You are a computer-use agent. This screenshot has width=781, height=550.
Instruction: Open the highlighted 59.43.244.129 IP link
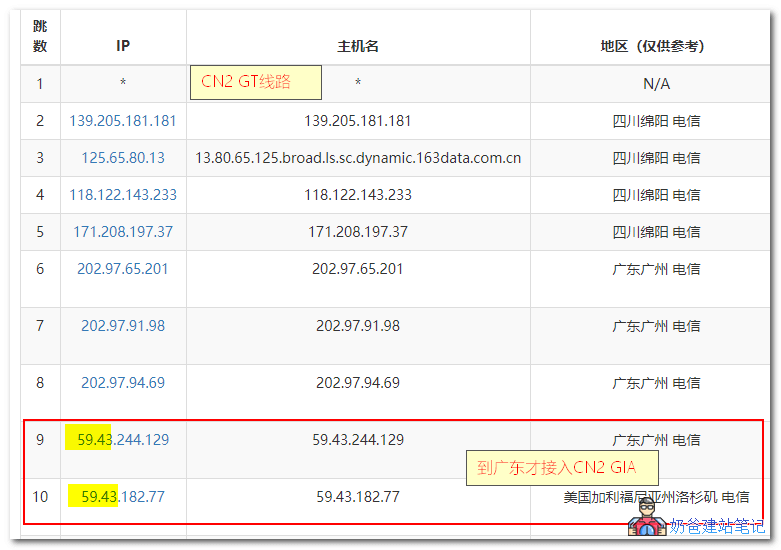123,440
